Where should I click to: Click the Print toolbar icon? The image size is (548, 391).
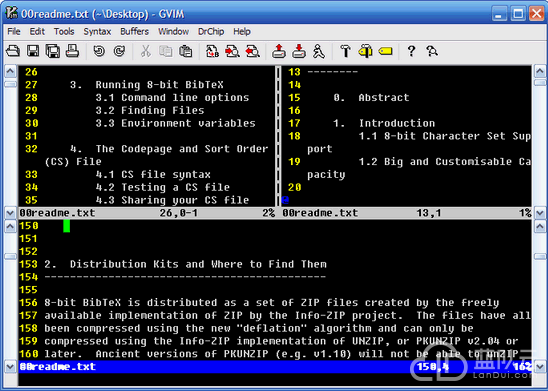point(73,51)
